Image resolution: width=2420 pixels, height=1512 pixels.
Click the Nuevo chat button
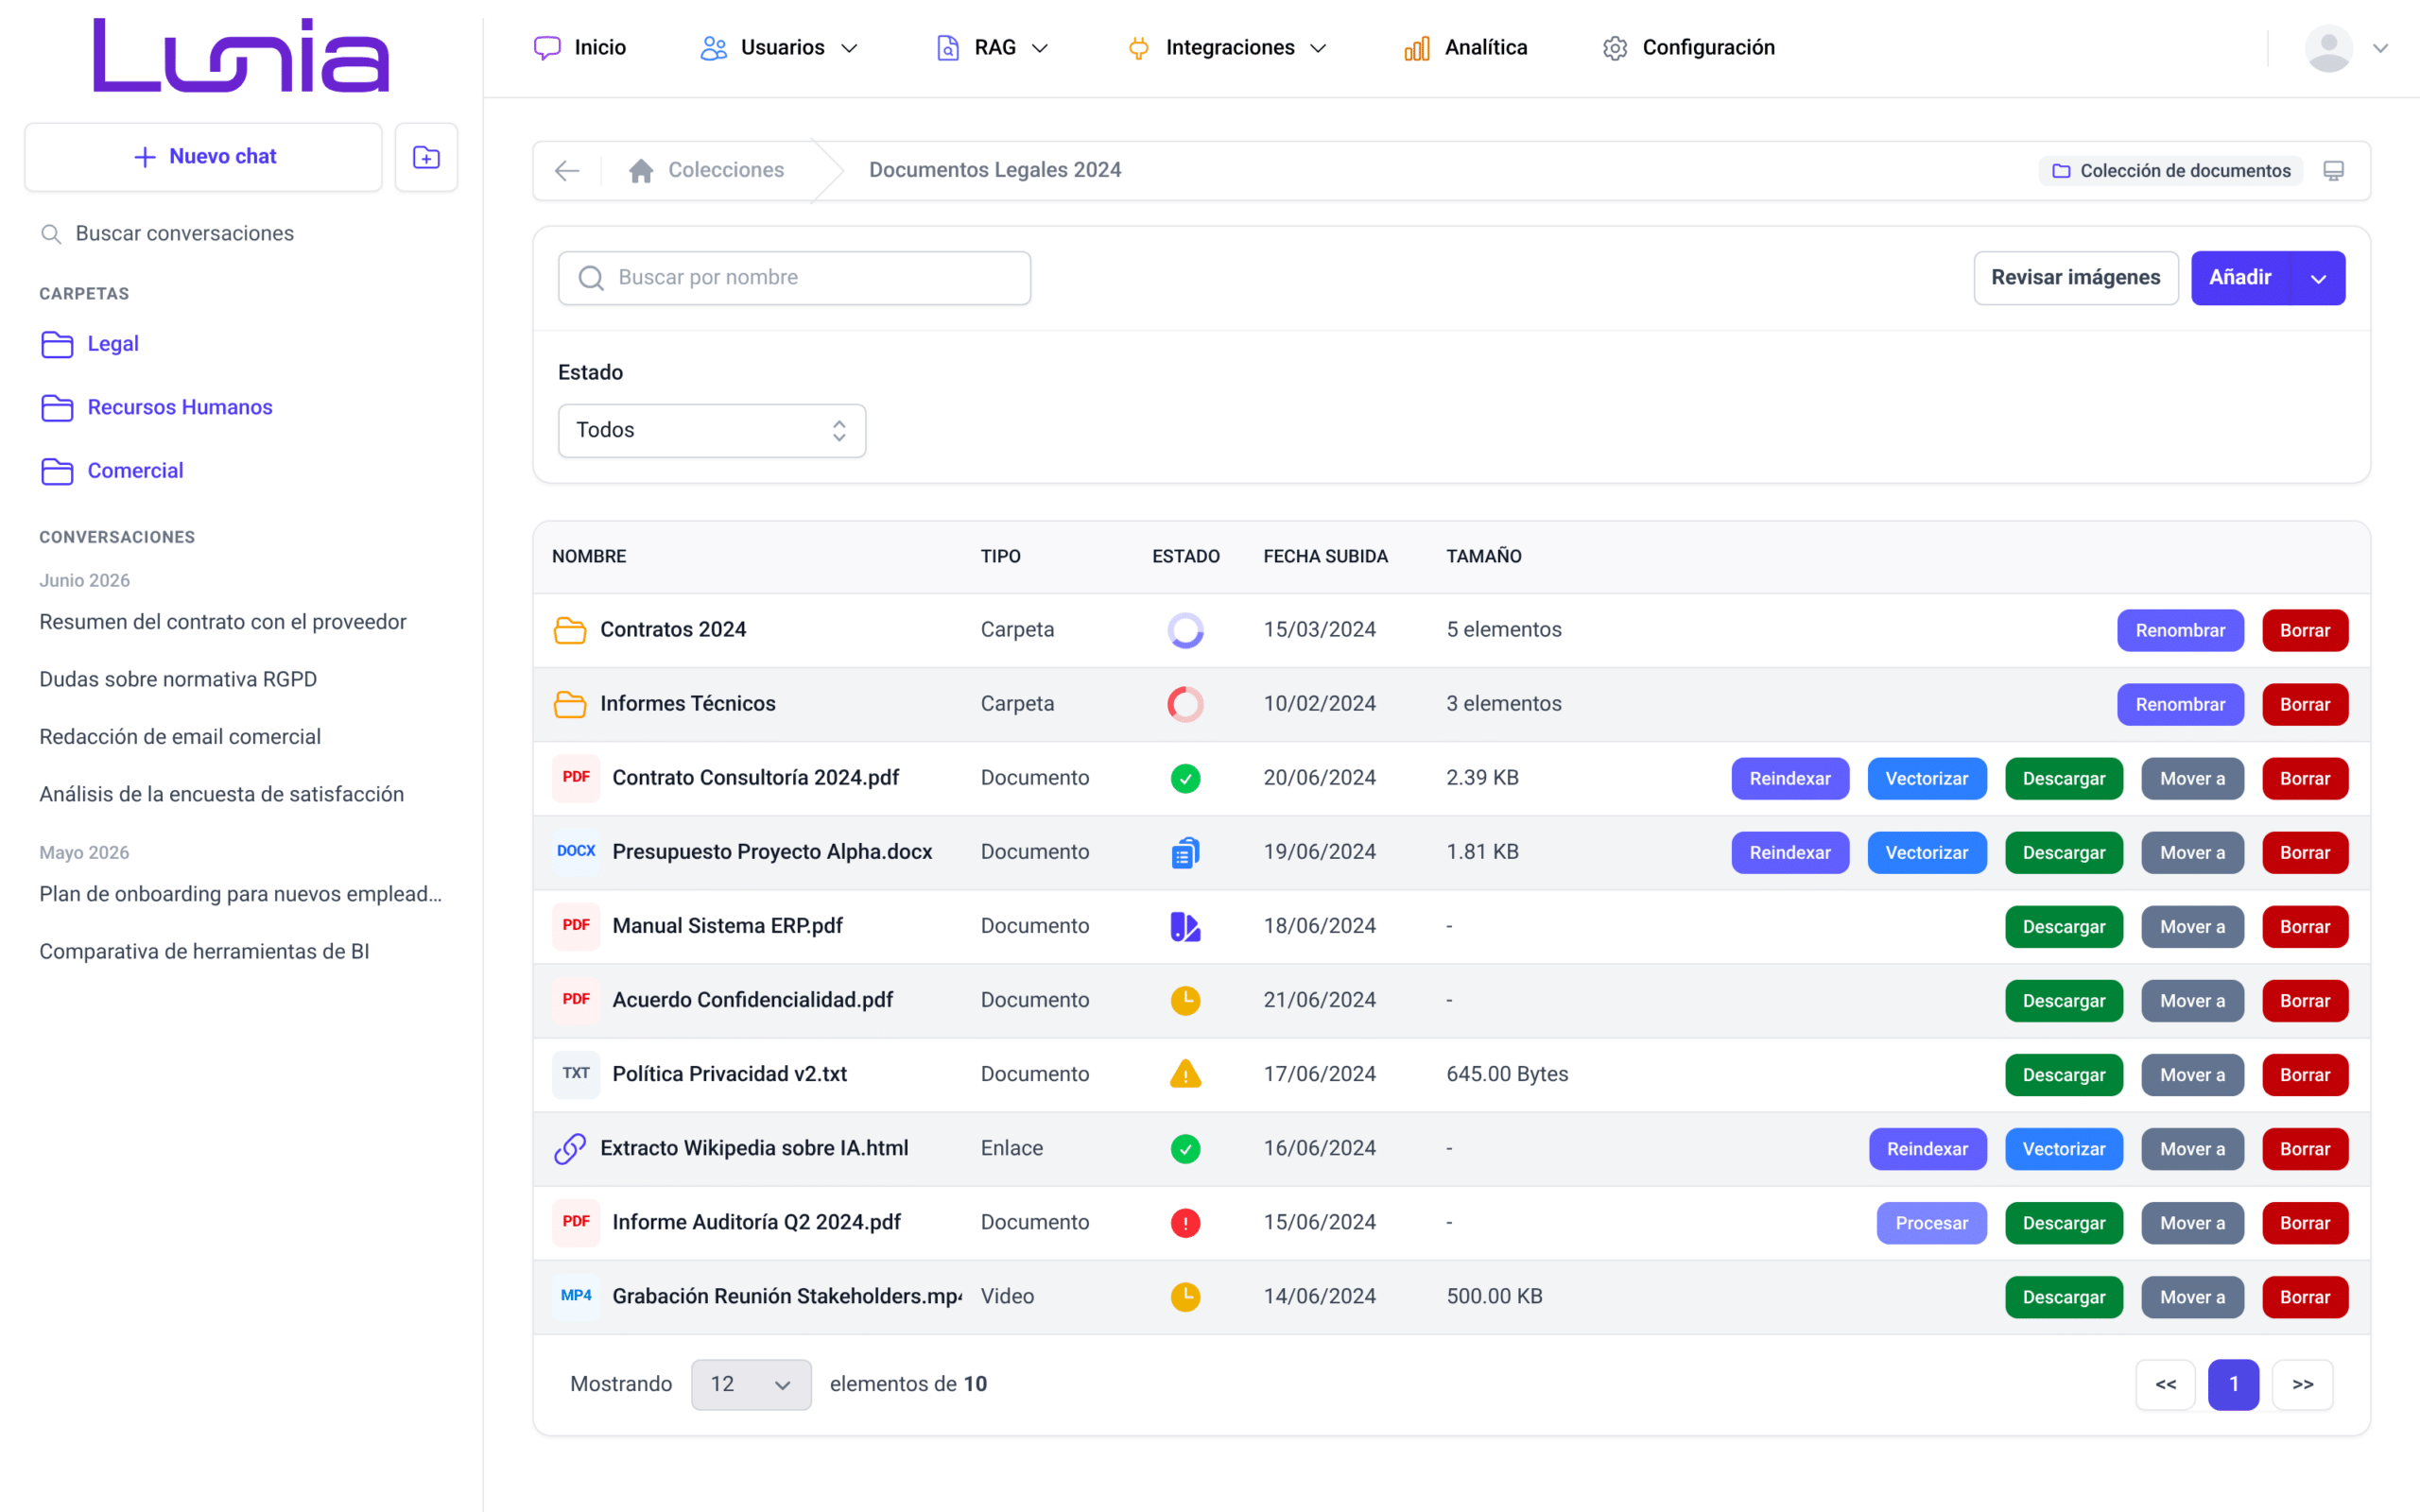coord(204,157)
